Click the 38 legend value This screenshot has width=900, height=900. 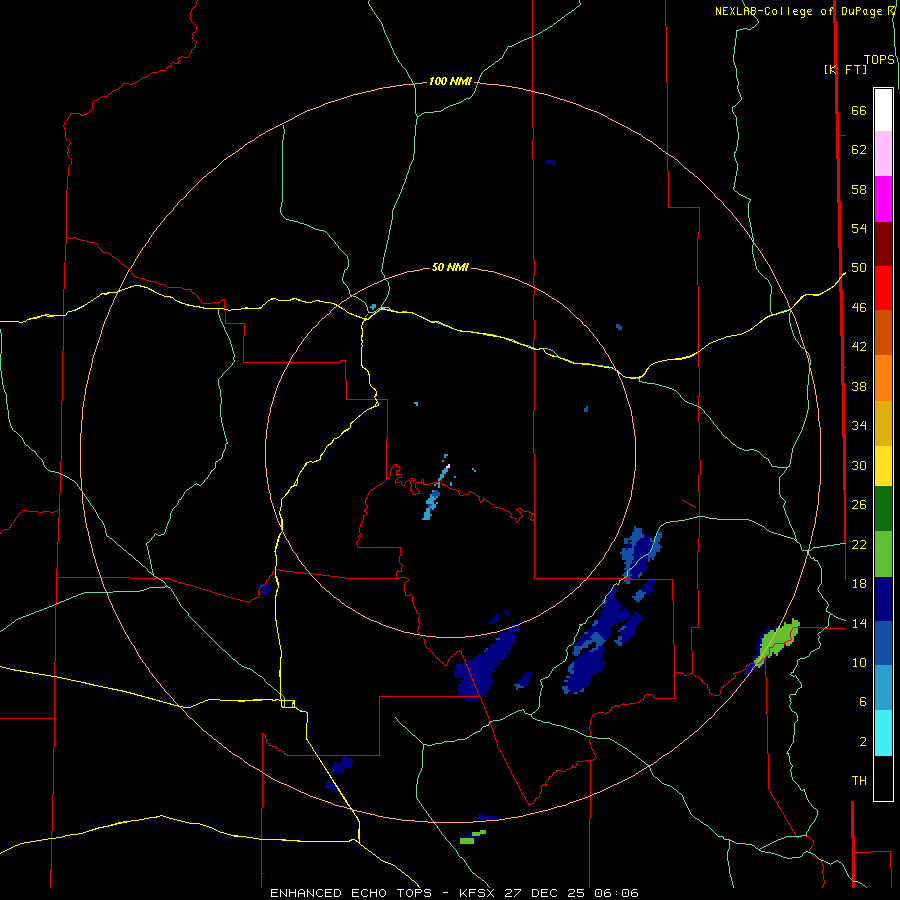tap(859, 386)
